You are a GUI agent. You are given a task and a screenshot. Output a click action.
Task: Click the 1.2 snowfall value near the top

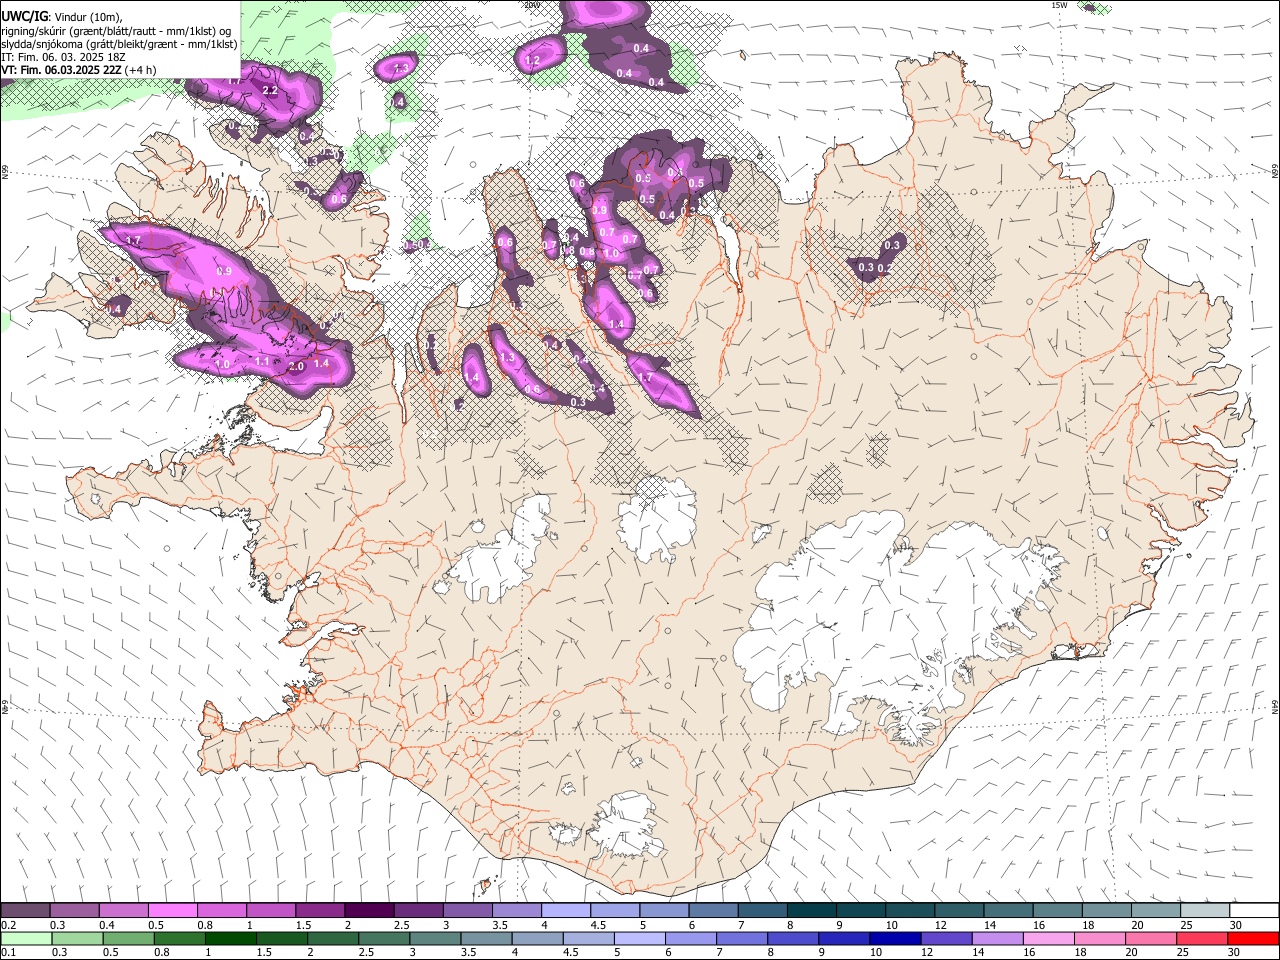(533, 61)
